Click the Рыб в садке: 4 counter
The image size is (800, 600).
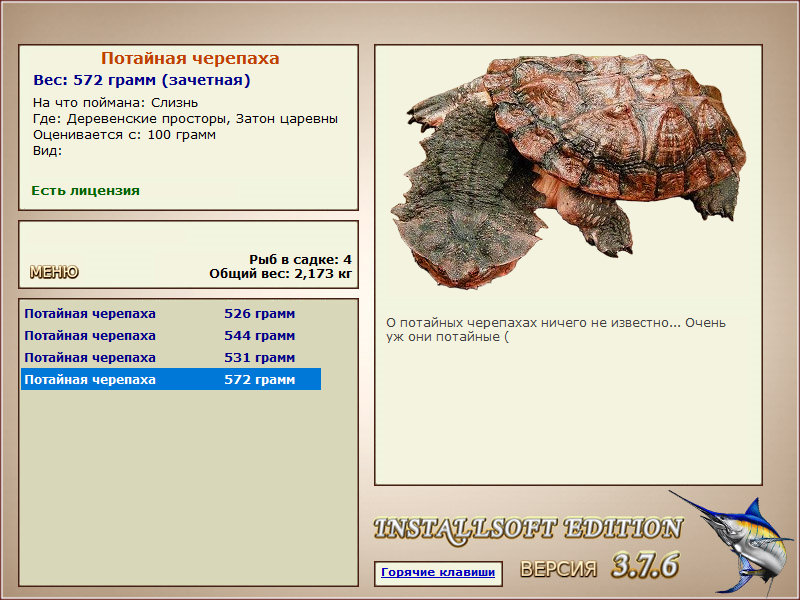click(x=301, y=260)
